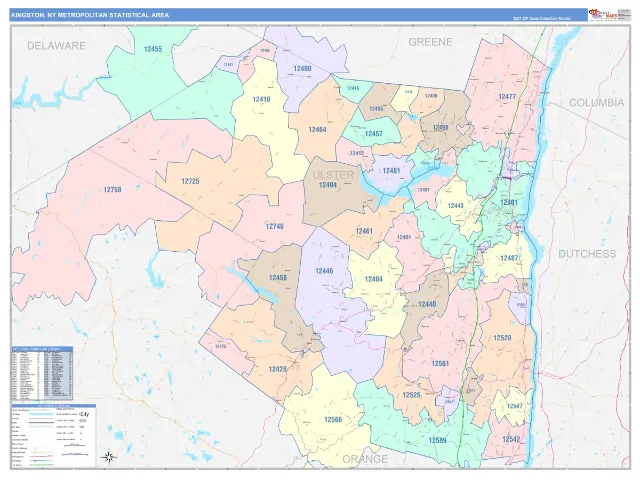This screenshot has width=640, height=480.
Task: Click ZIP code 12566 label
Action: coord(333,420)
